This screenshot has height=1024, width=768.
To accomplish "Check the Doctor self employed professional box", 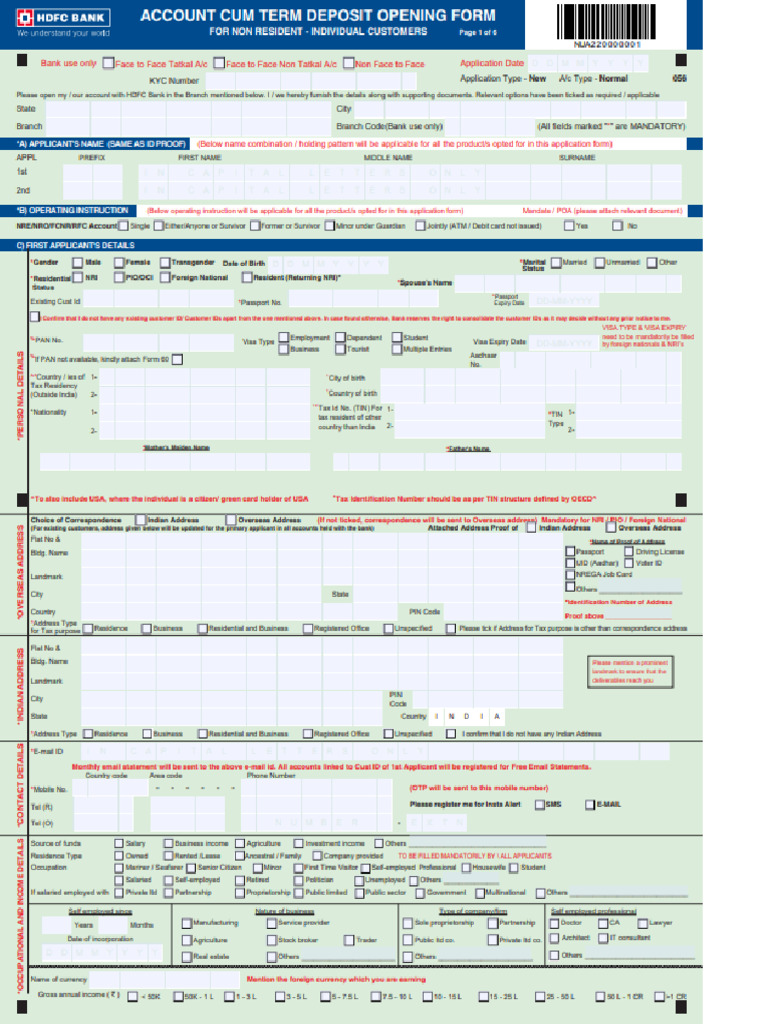I will [x=554, y=923].
